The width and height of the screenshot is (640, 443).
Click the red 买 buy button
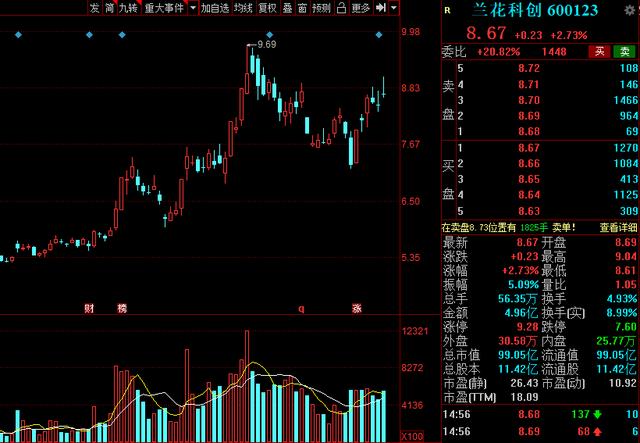600,51
